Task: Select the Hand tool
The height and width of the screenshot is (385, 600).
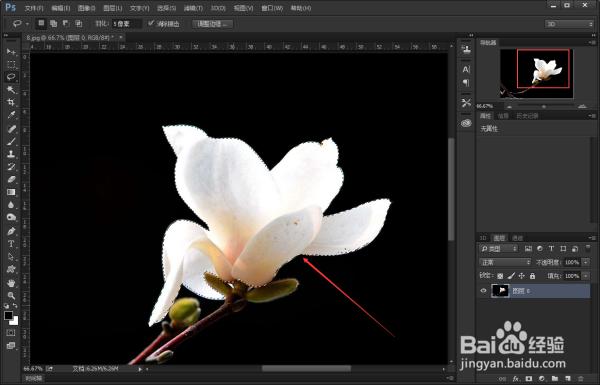Action: [x=11, y=283]
